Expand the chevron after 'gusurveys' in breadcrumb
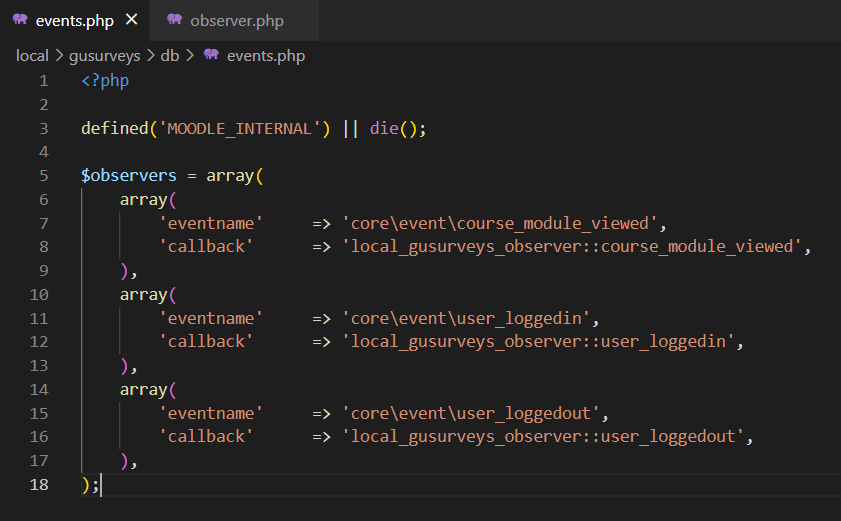 click(151, 55)
